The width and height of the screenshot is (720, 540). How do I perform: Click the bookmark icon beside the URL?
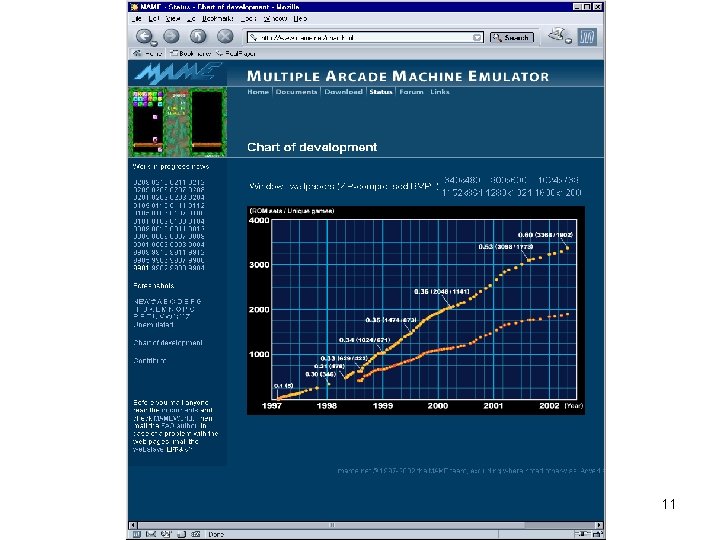tap(253, 38)
